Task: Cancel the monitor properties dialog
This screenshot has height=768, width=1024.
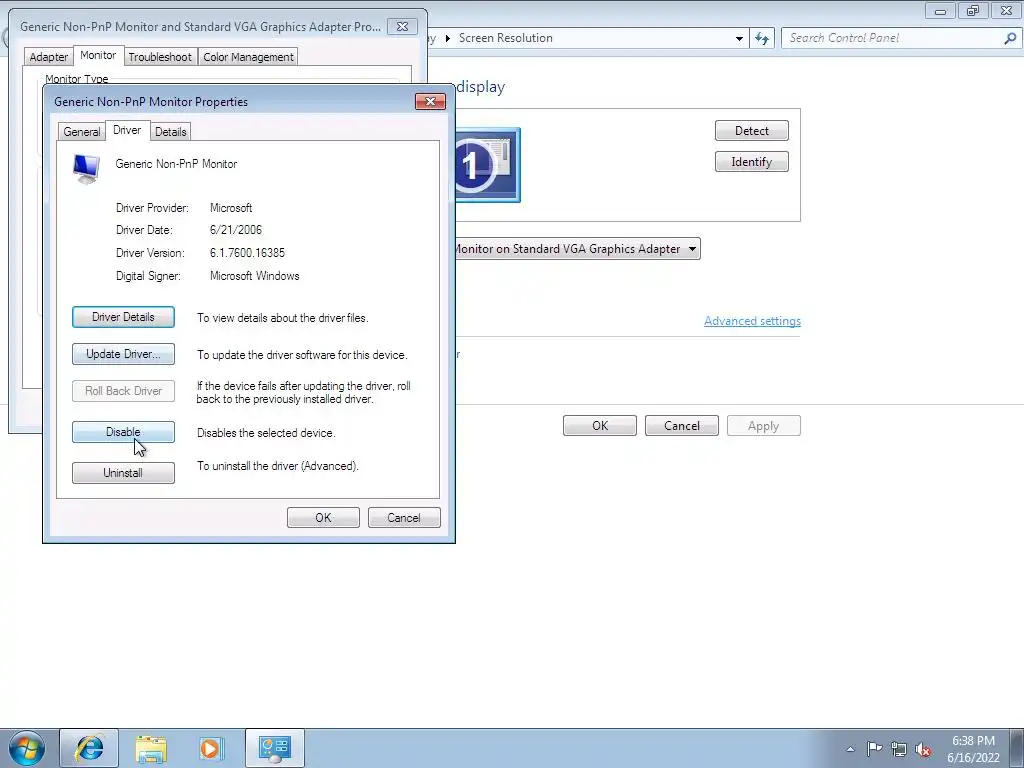Action: point(404,517)
